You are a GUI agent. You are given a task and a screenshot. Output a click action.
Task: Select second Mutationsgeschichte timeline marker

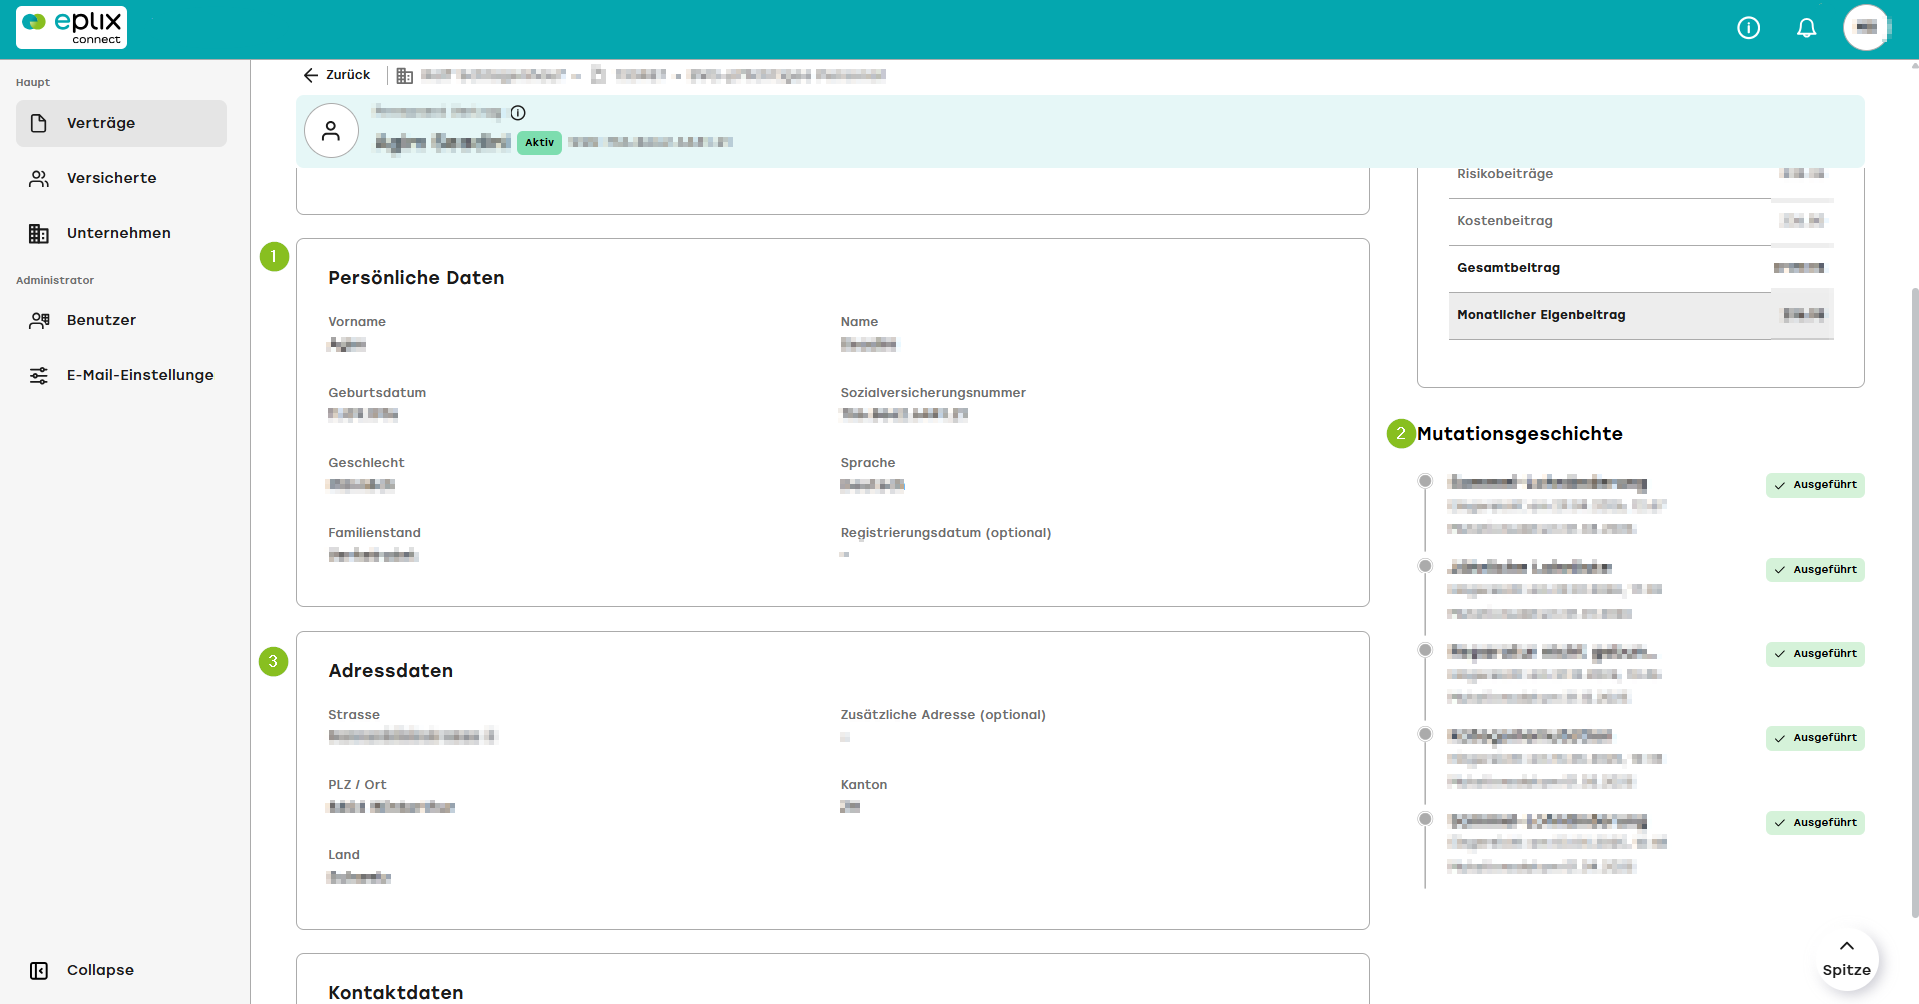pyautogui.click(x=1425, y=566)
